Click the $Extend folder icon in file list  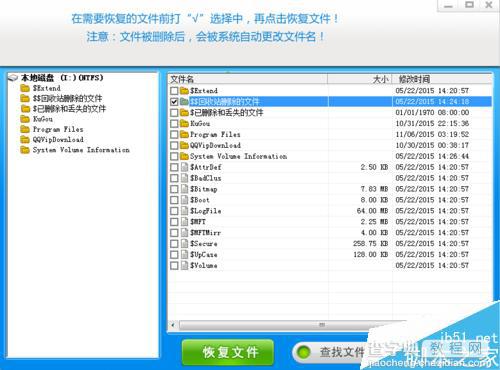184,91
